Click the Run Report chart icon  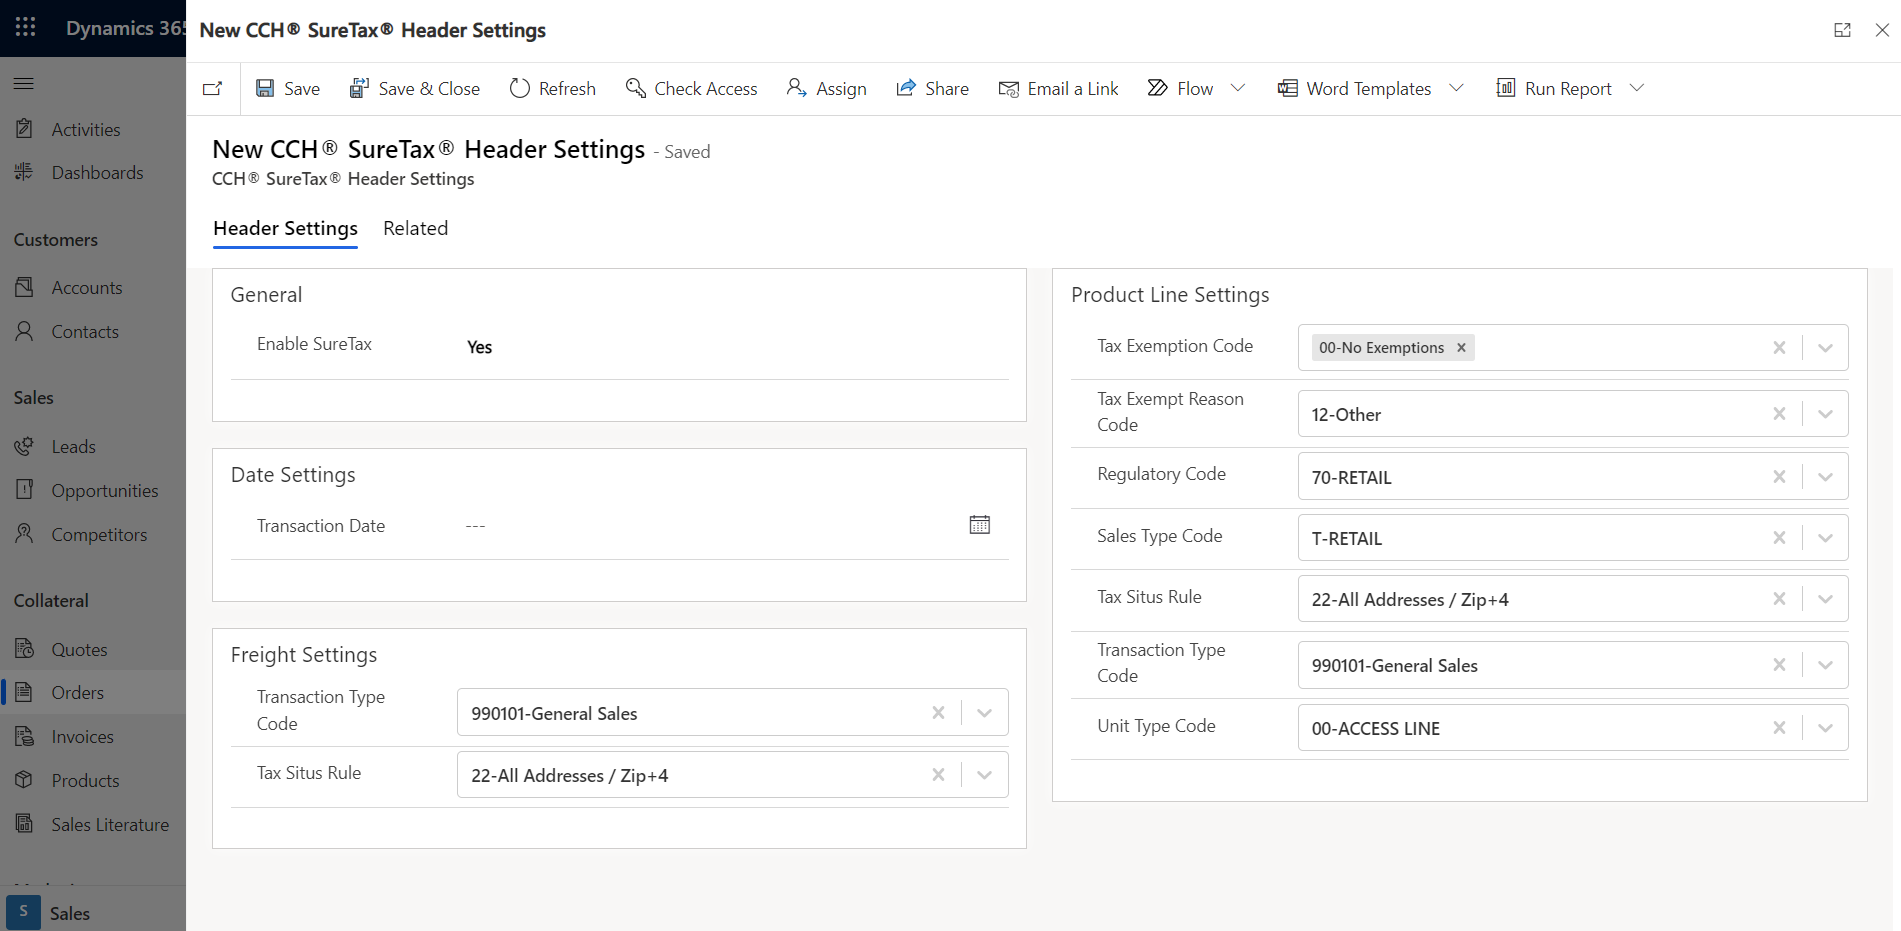point(1505,88)
